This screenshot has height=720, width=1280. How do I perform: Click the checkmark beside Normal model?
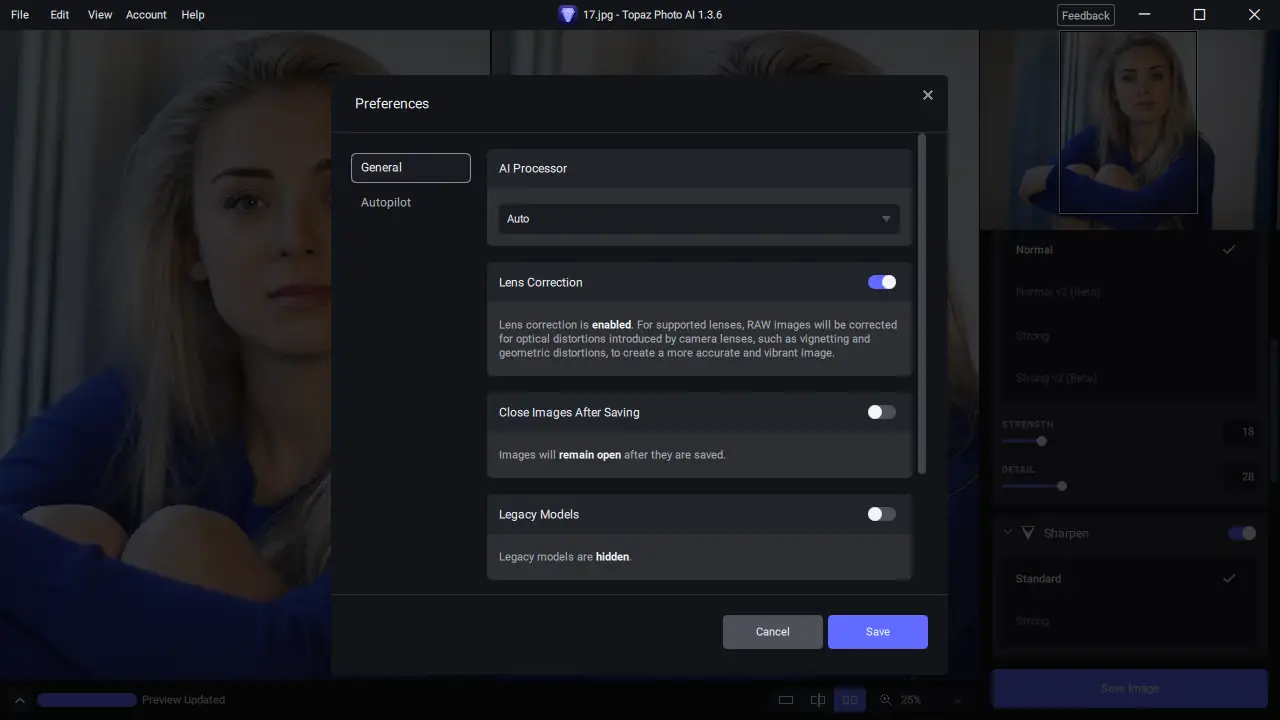pos(1229,249)
